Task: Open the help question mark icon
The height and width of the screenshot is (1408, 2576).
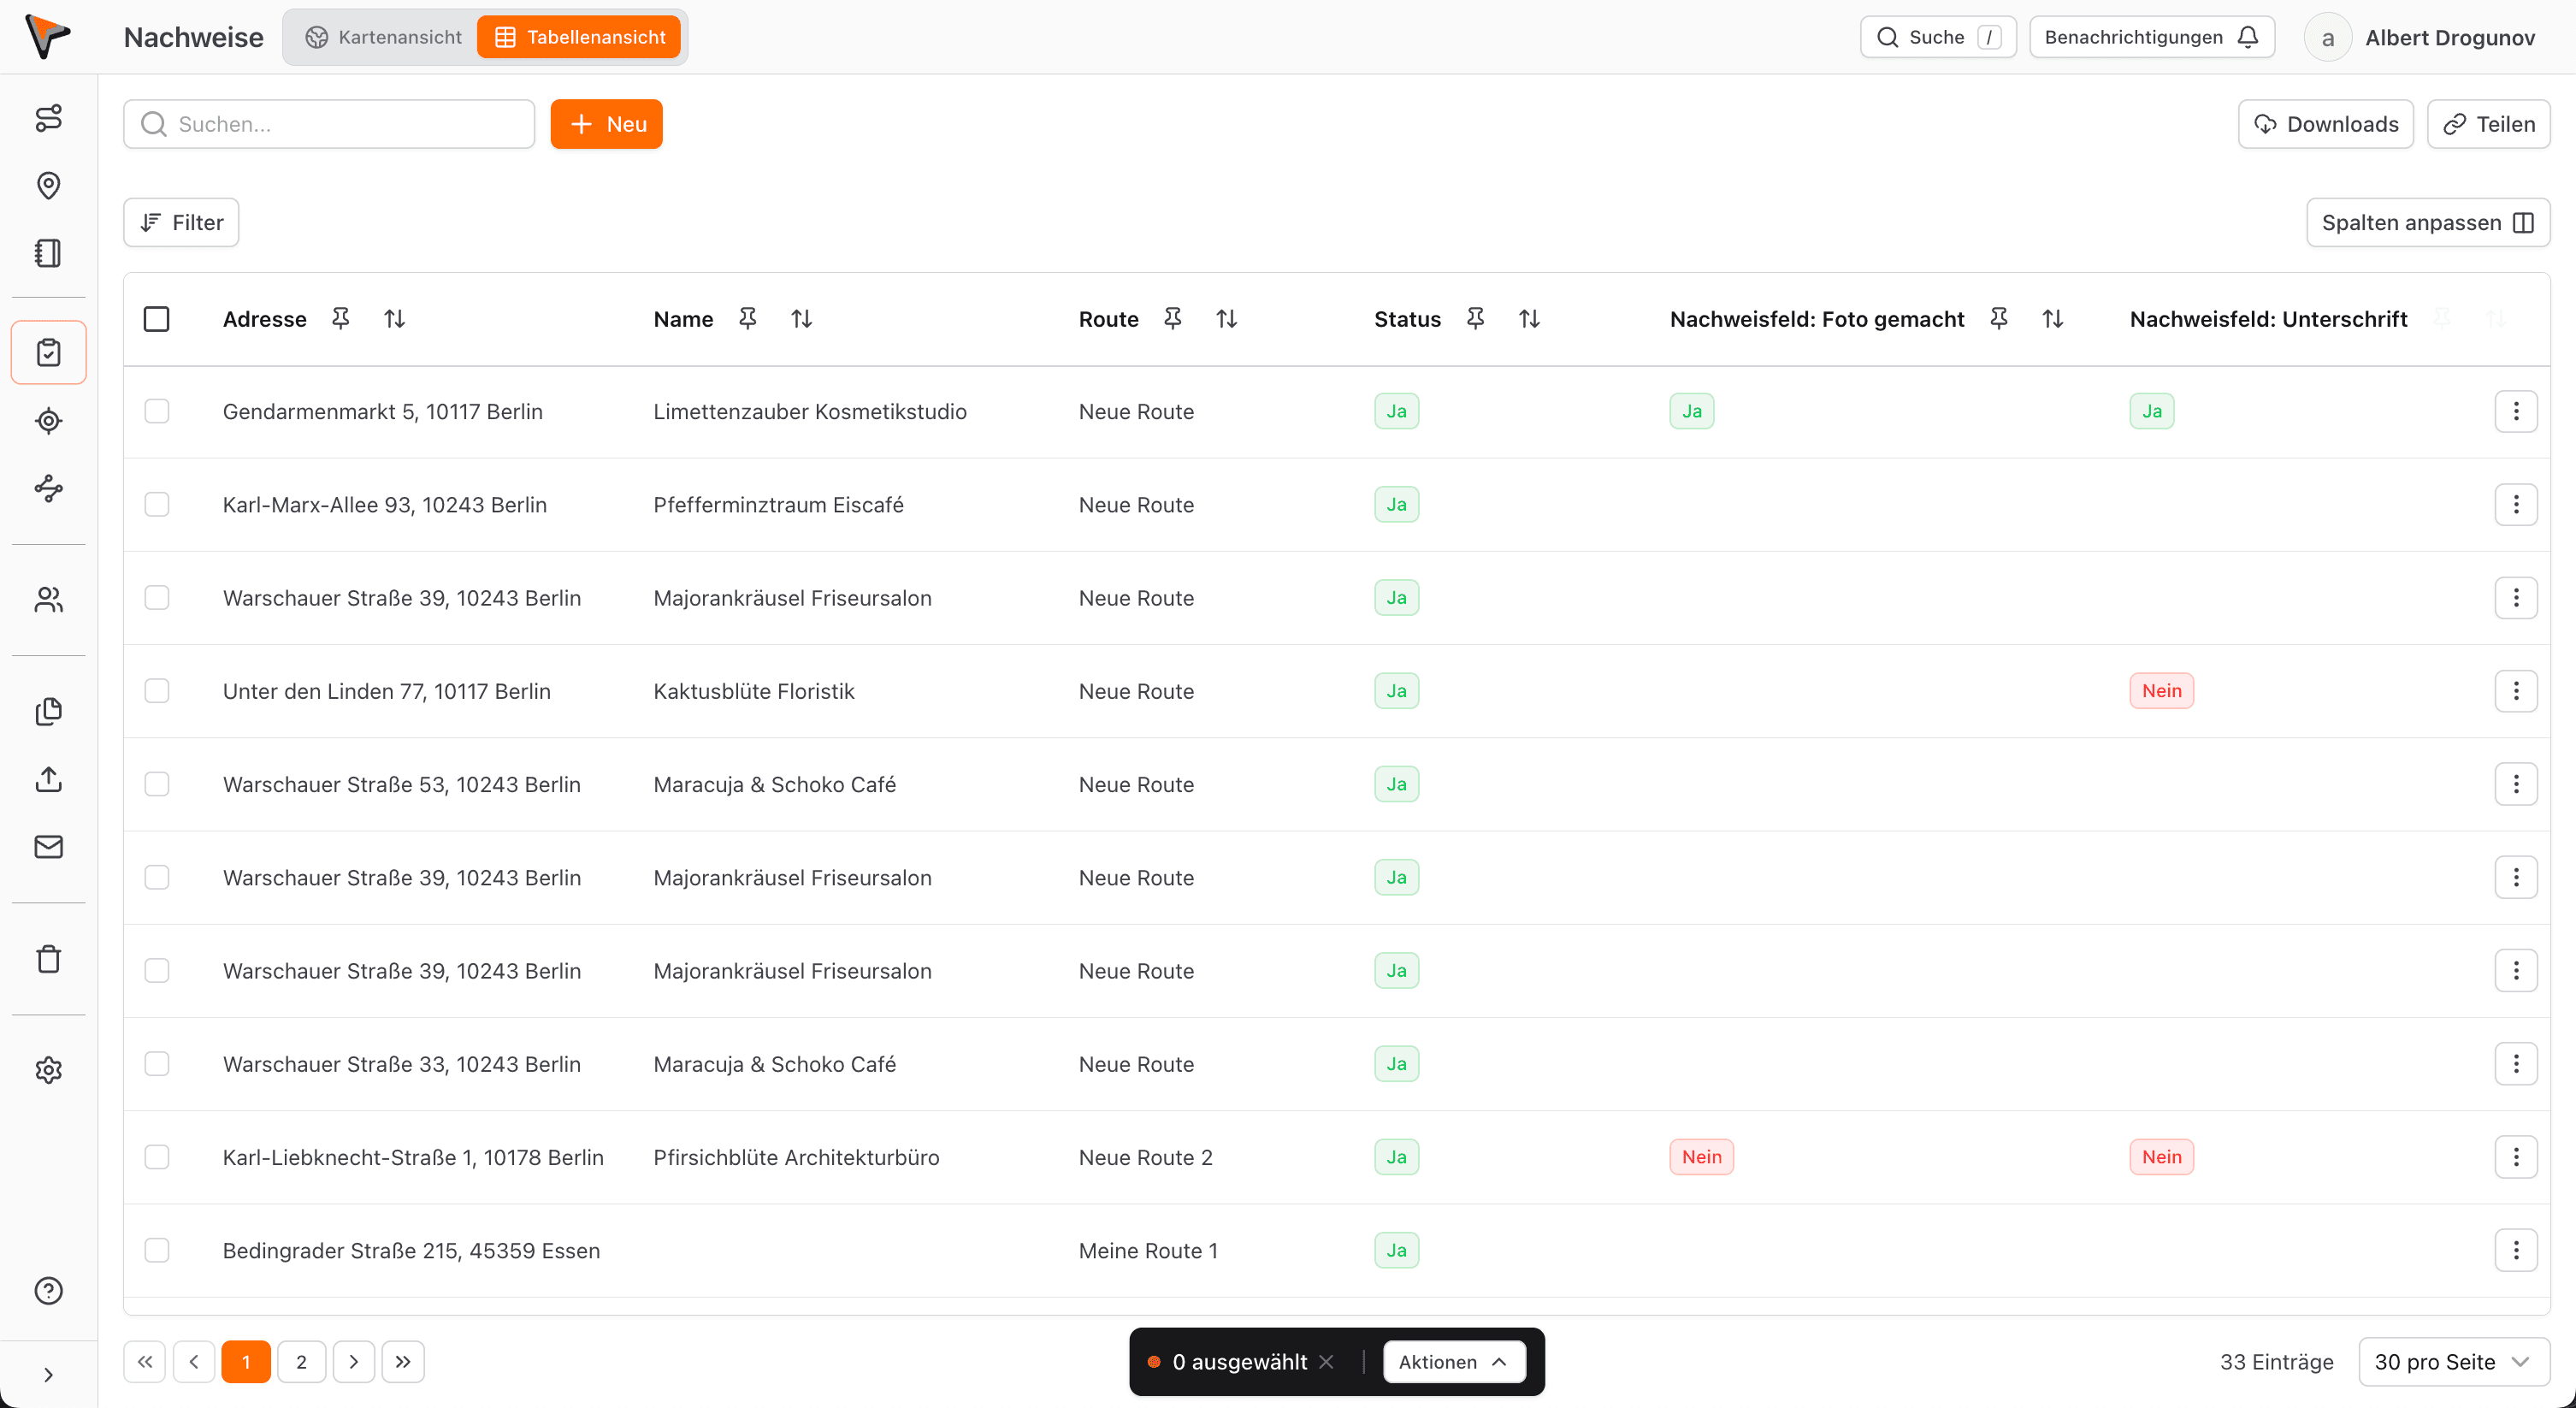Action: pos(48,1291)
